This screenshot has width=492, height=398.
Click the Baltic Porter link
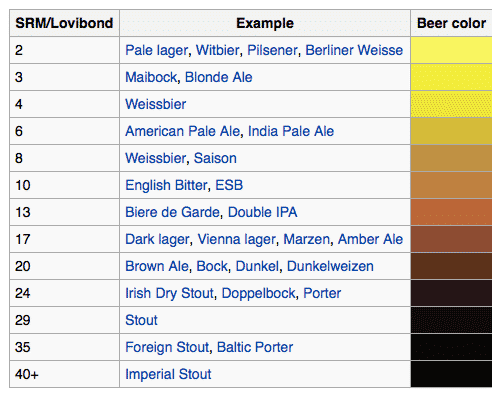(x=255, y=347)
